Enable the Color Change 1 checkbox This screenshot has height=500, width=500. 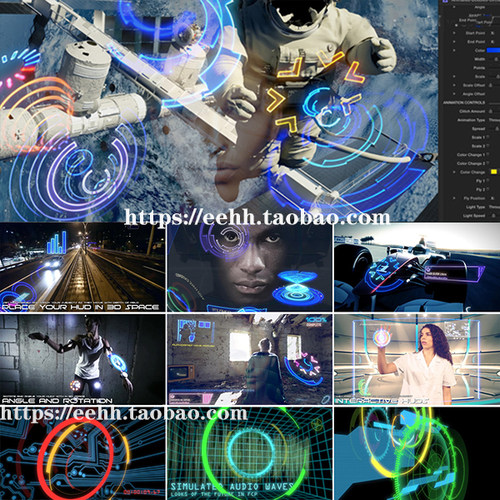(488, 154)
